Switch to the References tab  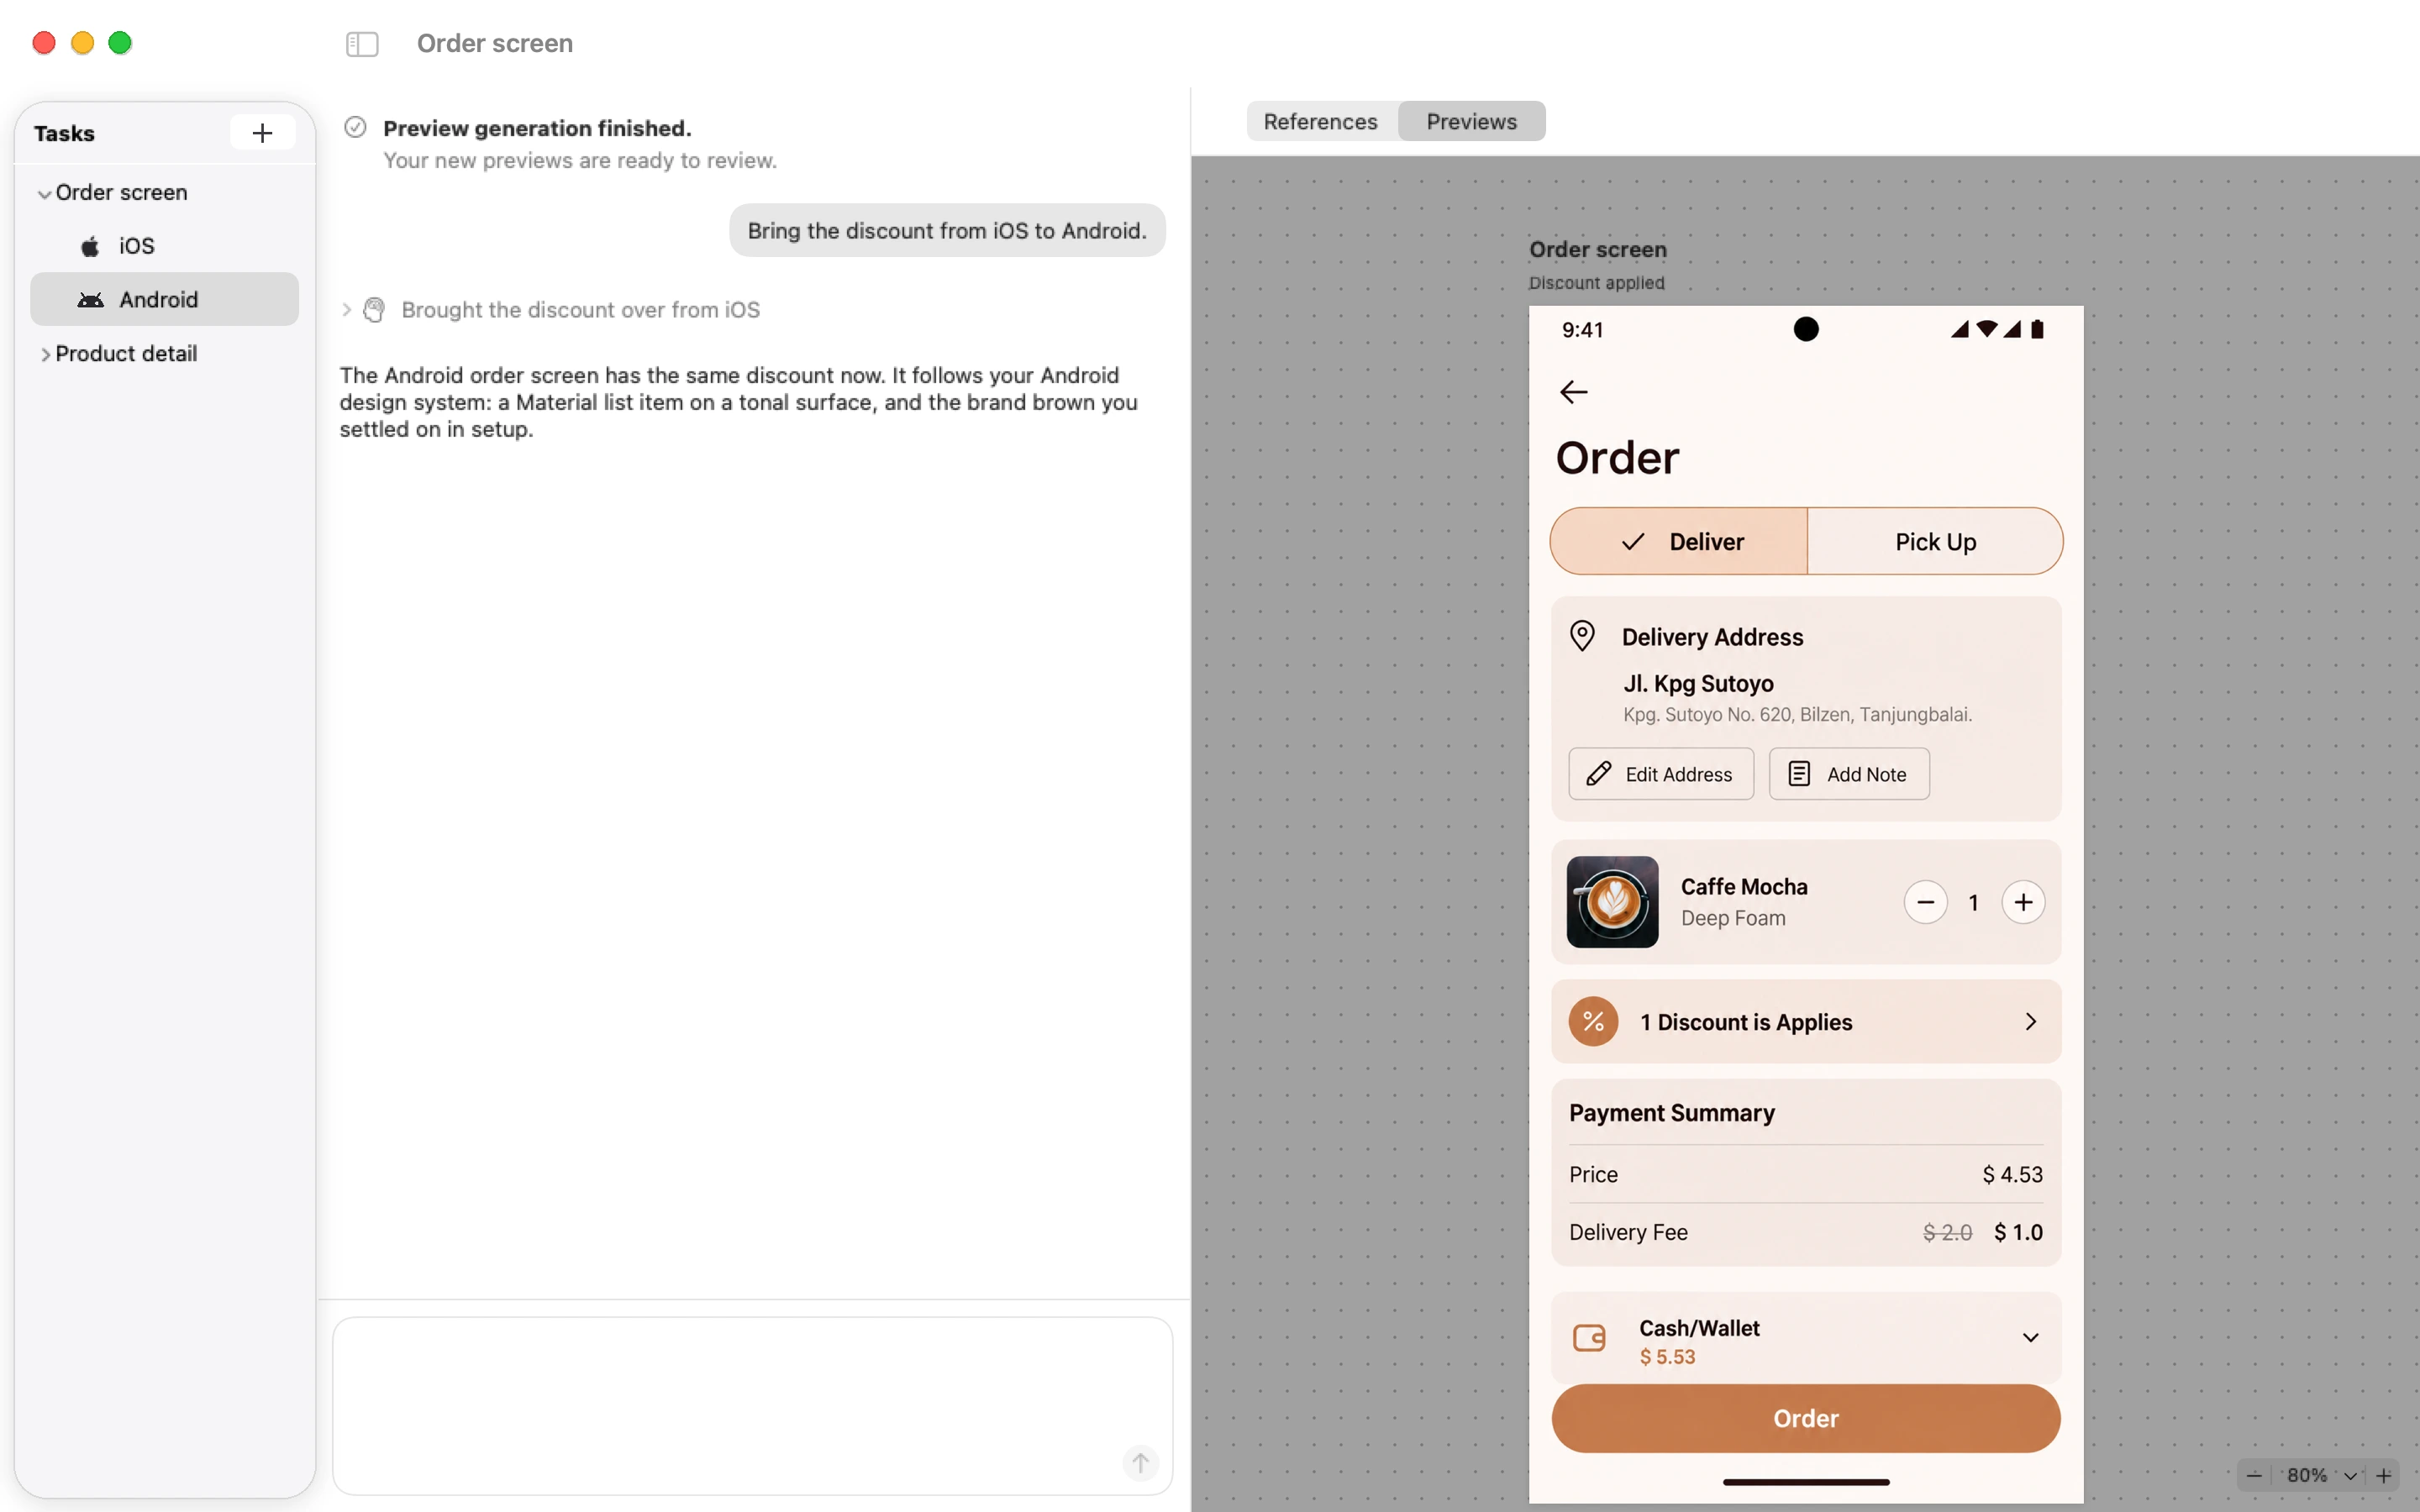coord(1320,121)
